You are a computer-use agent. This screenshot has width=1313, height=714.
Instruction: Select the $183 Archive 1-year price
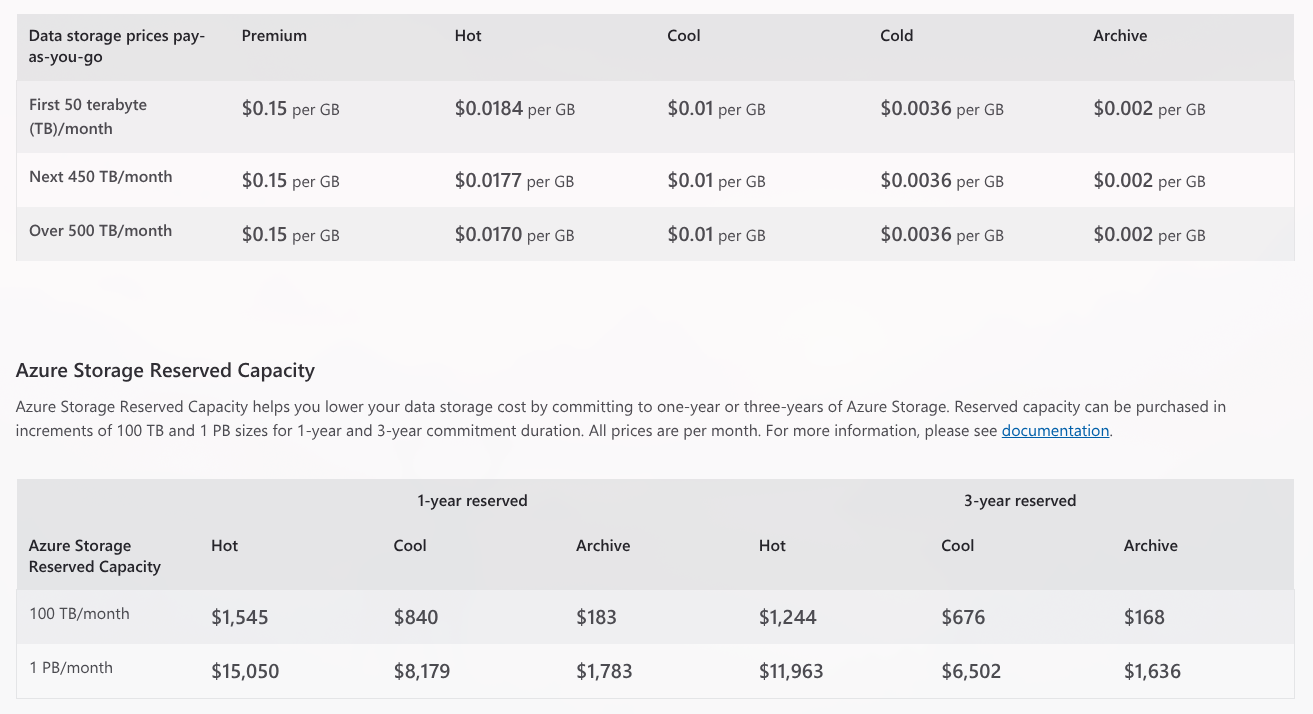596,617
